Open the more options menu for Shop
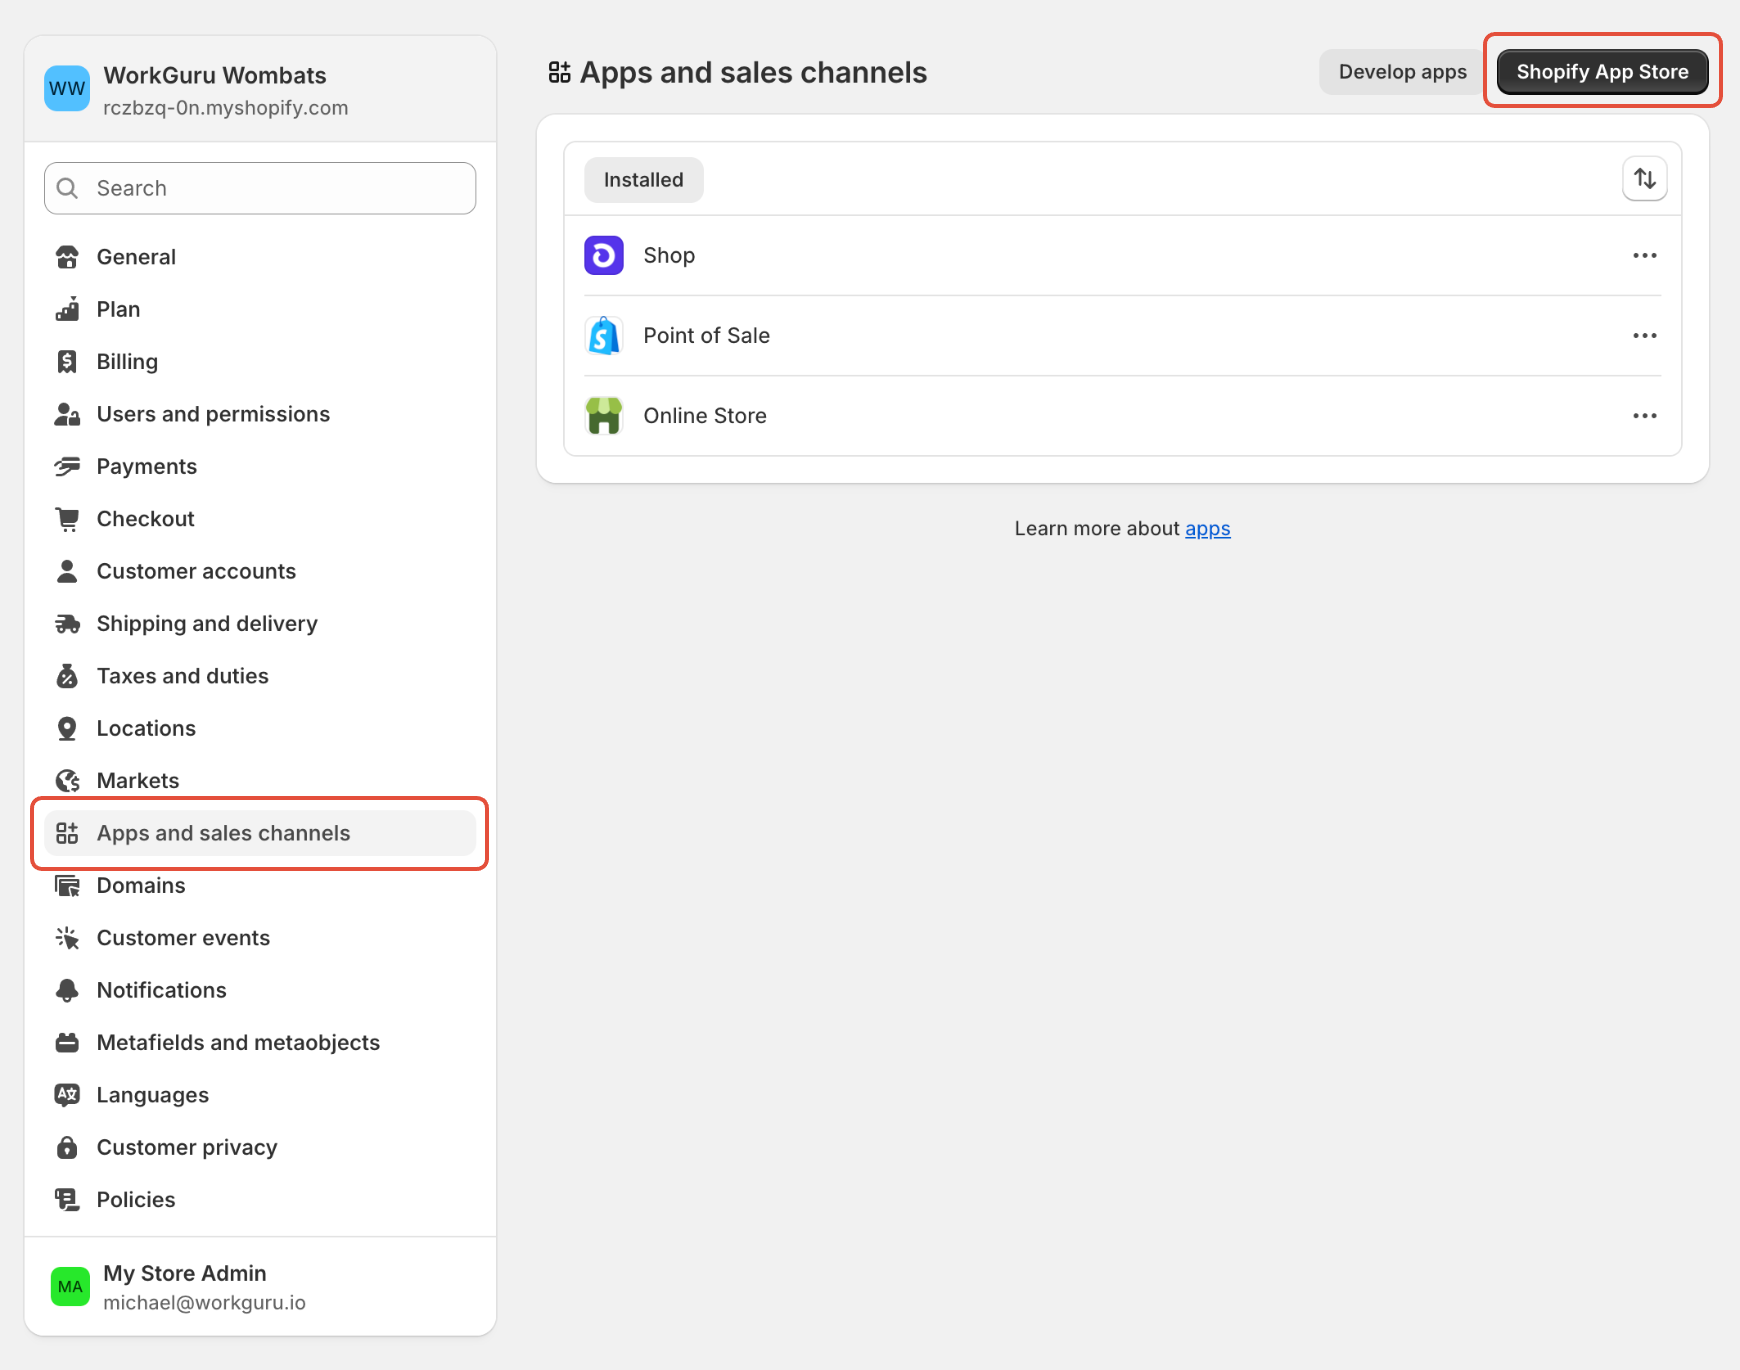 tap(1645, 255)
